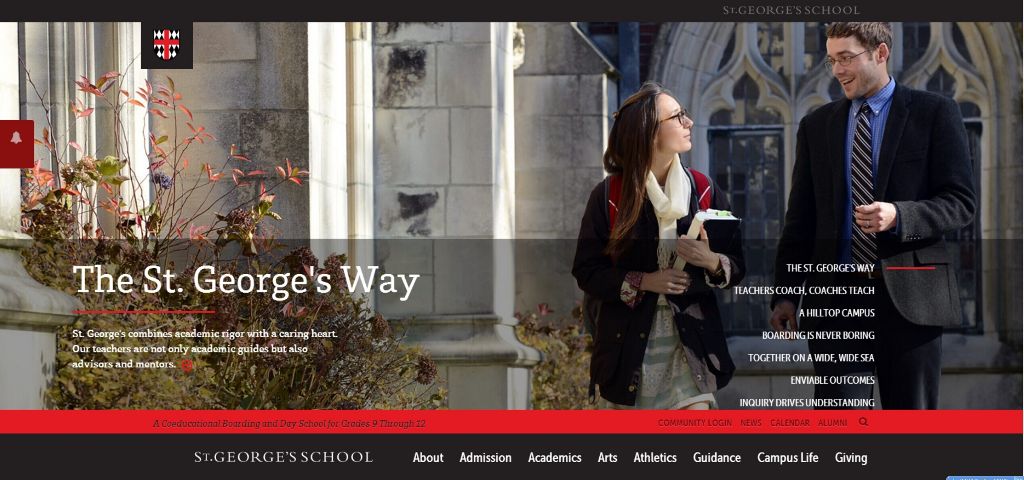
Task: Select The St. George's Way slide
Action: click(x=830, y=268)
